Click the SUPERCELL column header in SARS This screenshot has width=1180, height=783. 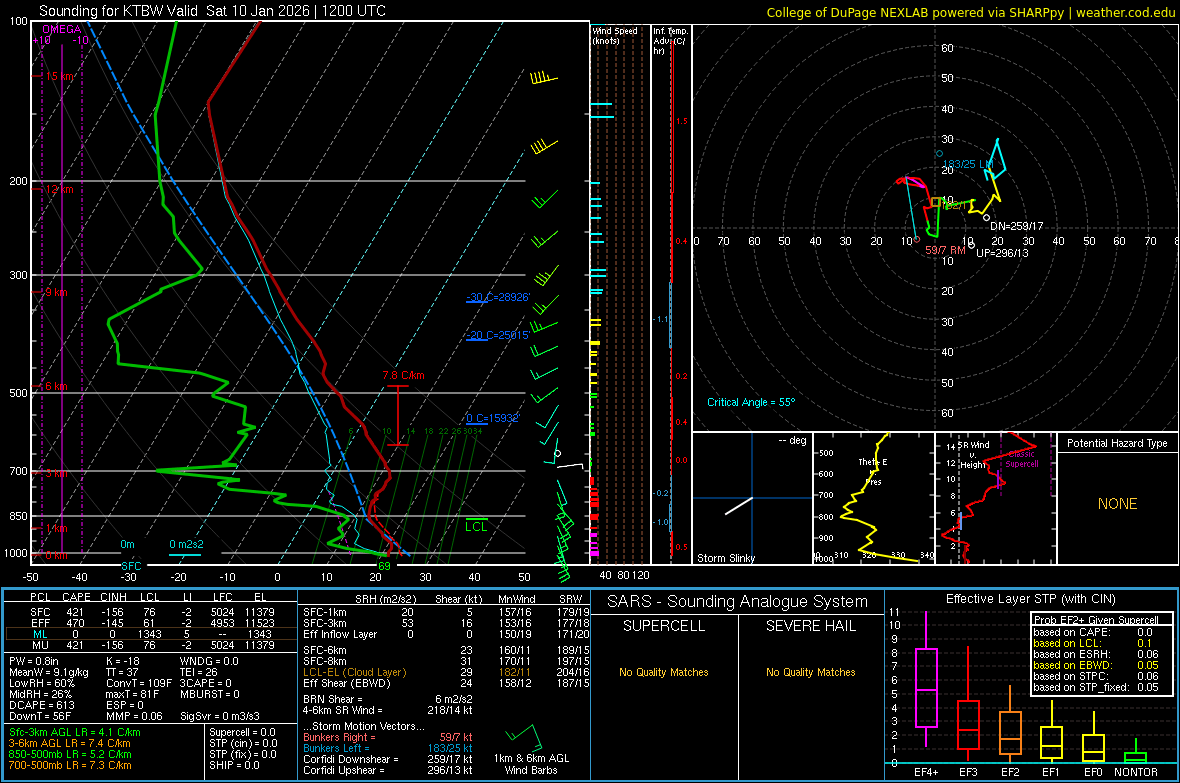coord(664,626)
